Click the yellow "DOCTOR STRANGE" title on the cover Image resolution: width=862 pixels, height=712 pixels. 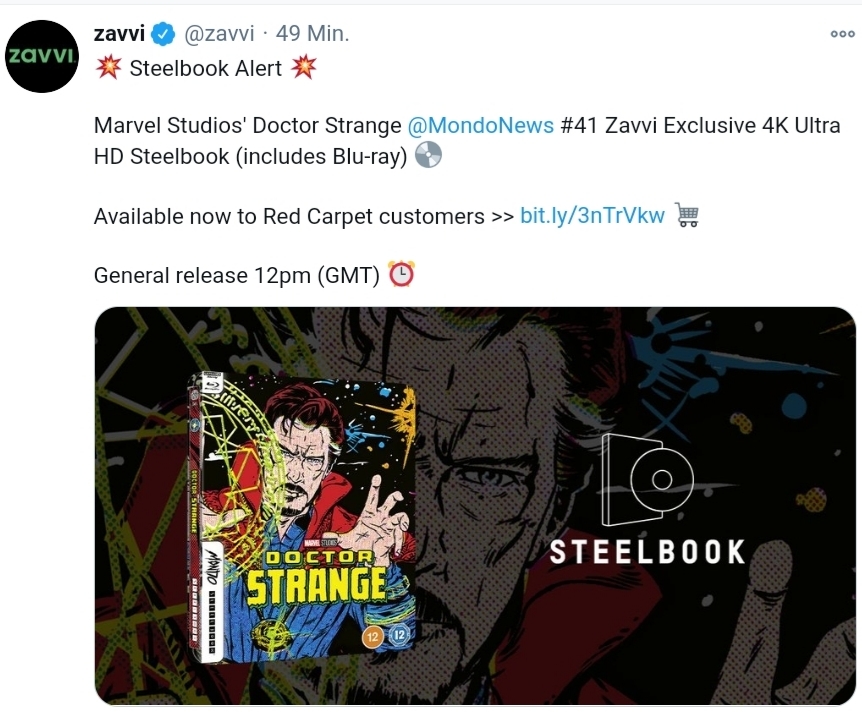pos(315,578)
